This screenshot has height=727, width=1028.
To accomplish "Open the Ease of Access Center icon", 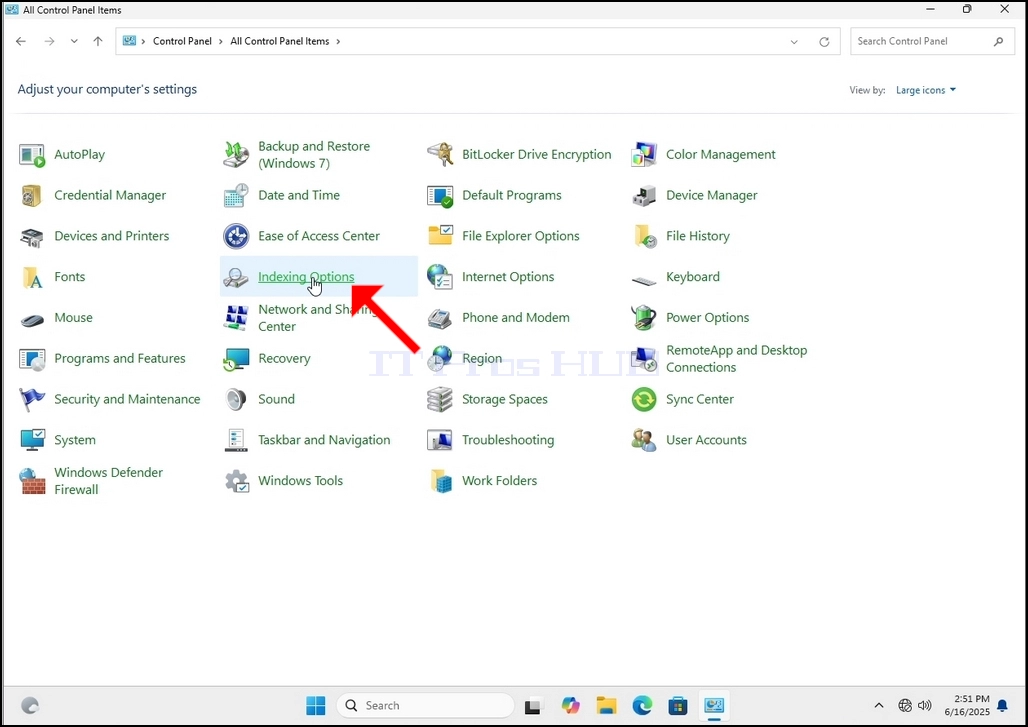I will (x=236, y=236).
